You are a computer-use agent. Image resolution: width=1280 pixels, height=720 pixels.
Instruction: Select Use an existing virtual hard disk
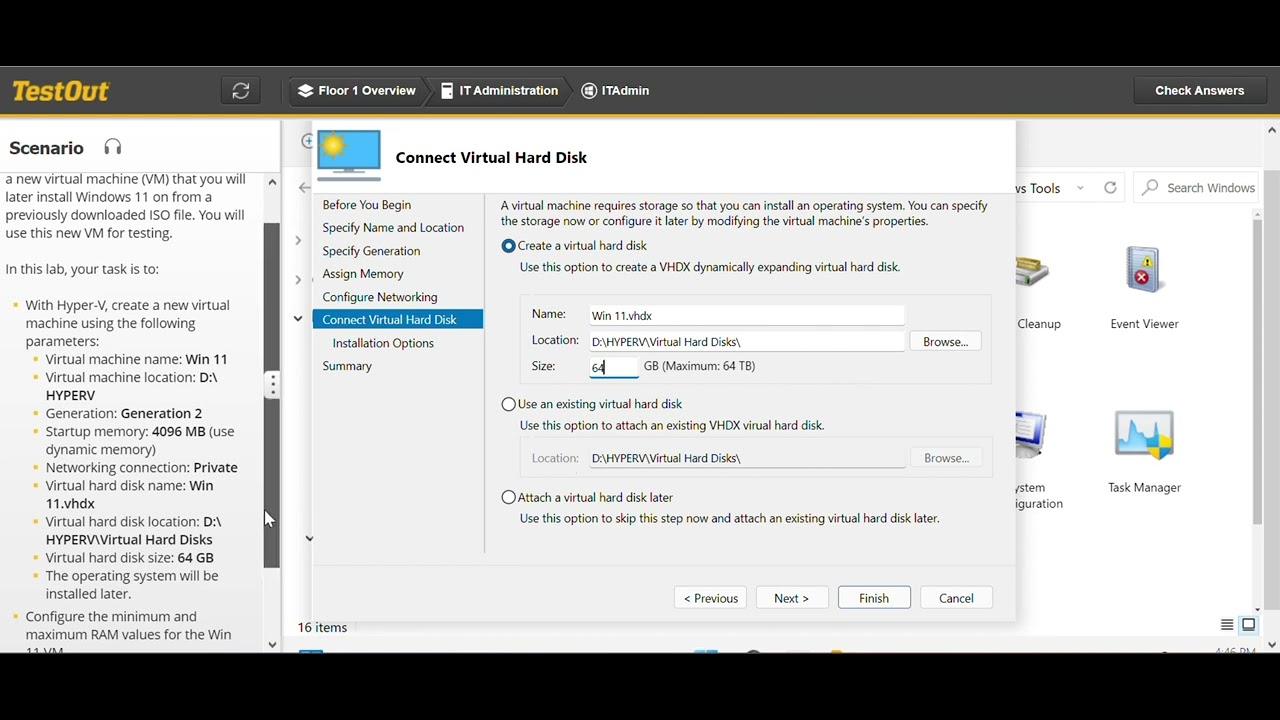pos(509,404)
